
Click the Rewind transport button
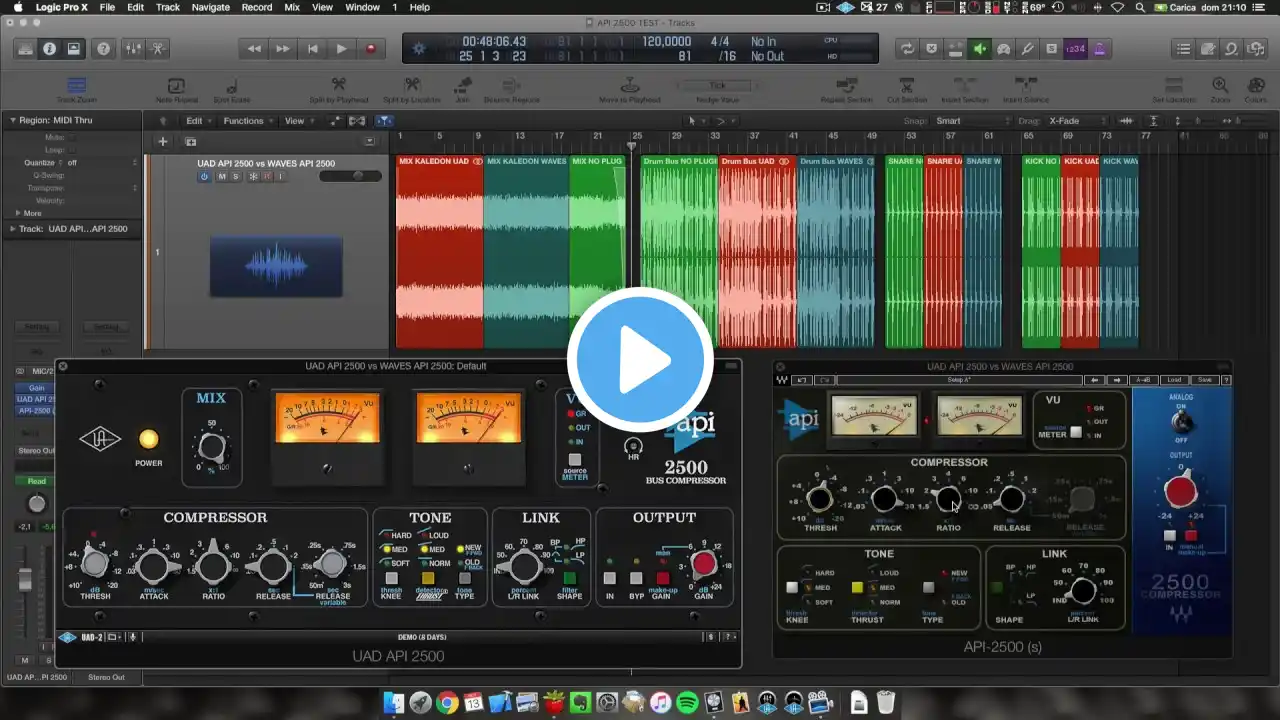pyautogui.click(x=254, y=48)
